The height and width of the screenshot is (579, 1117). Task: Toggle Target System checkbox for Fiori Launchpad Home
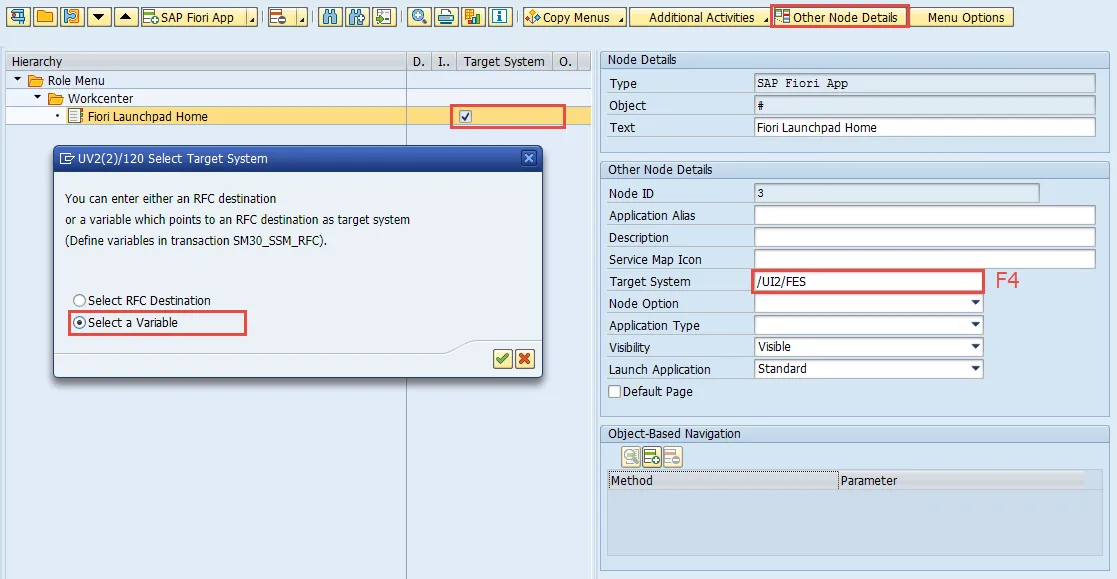point(465,117)
